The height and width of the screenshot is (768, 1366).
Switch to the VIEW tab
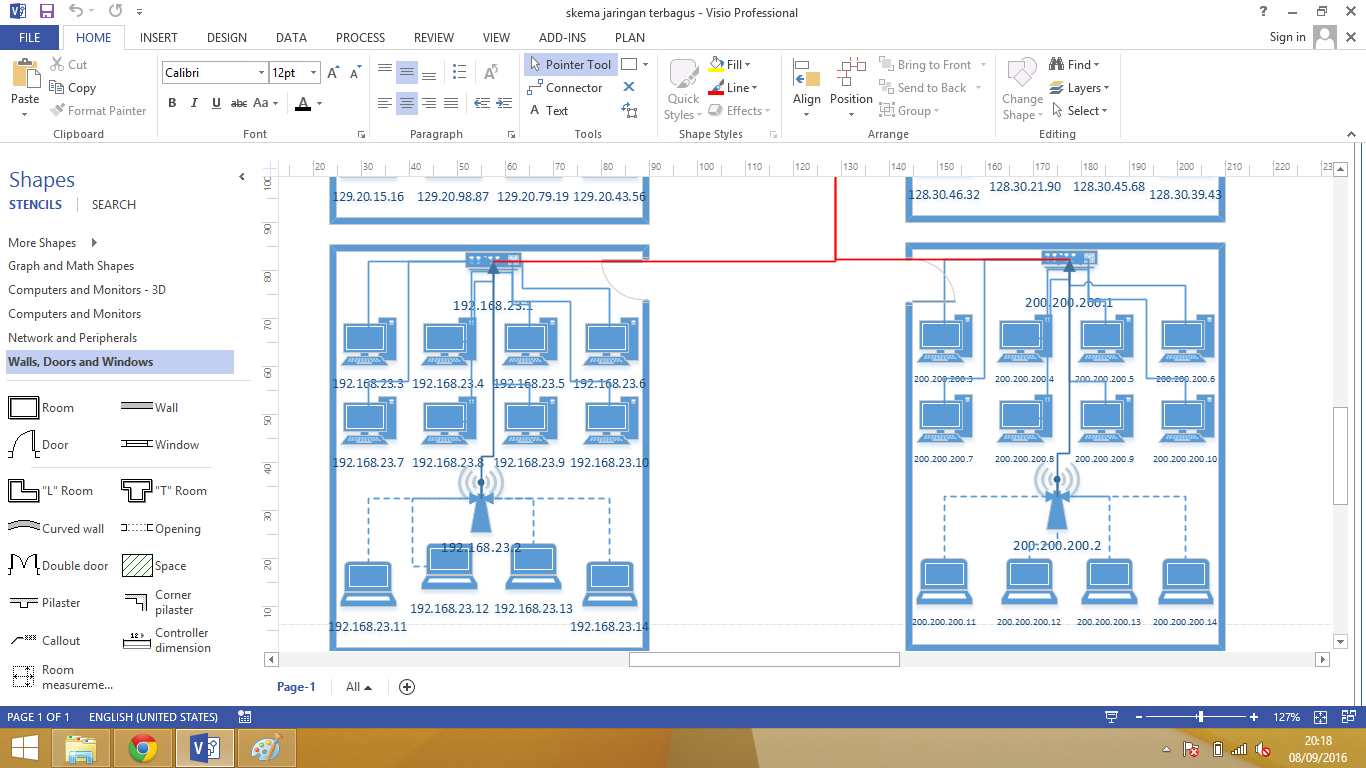(496, 38)
